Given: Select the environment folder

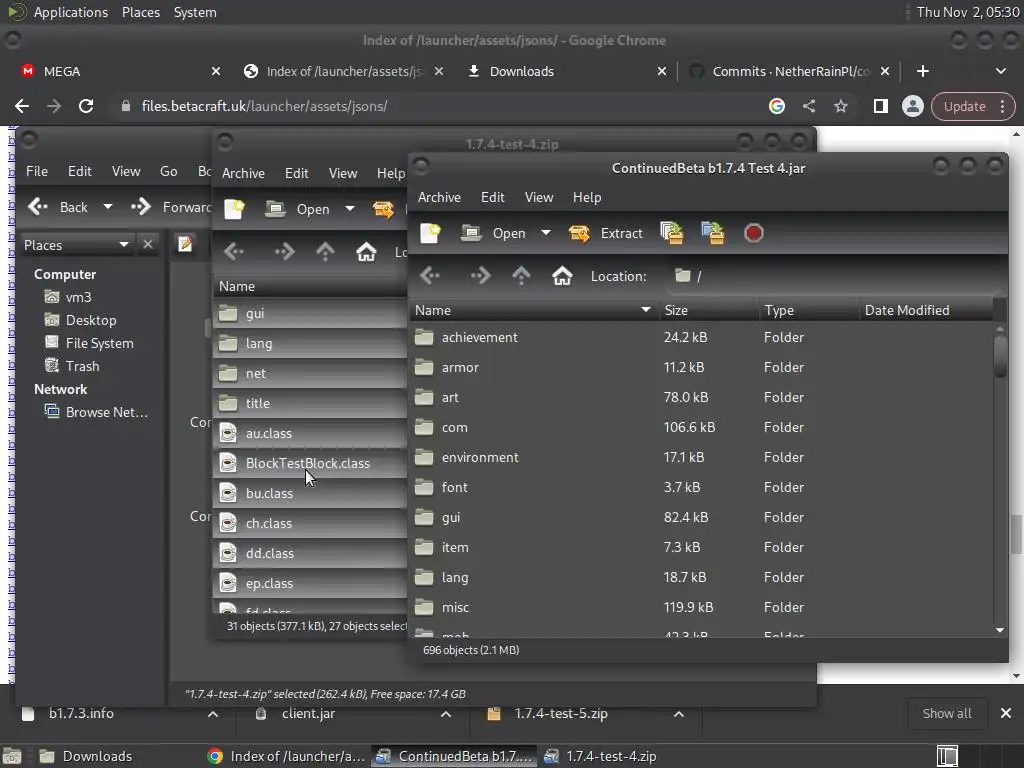Looking at the screenshot, I should (702, 458).
